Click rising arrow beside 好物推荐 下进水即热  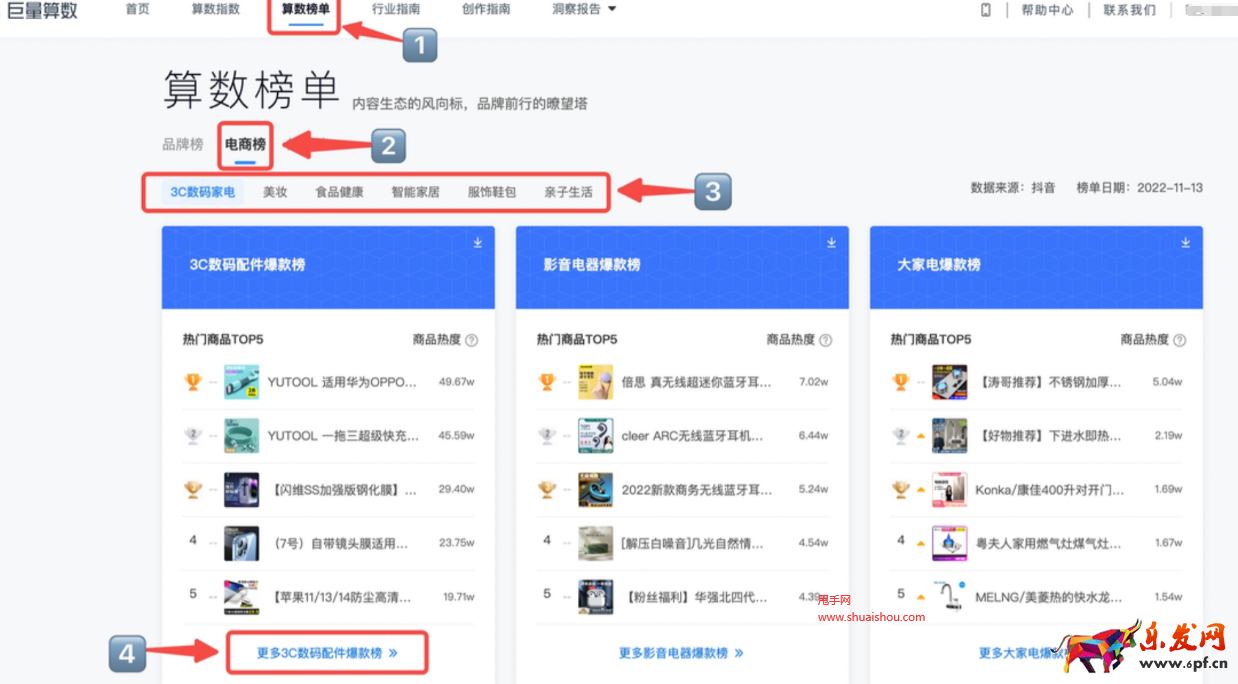921,436
